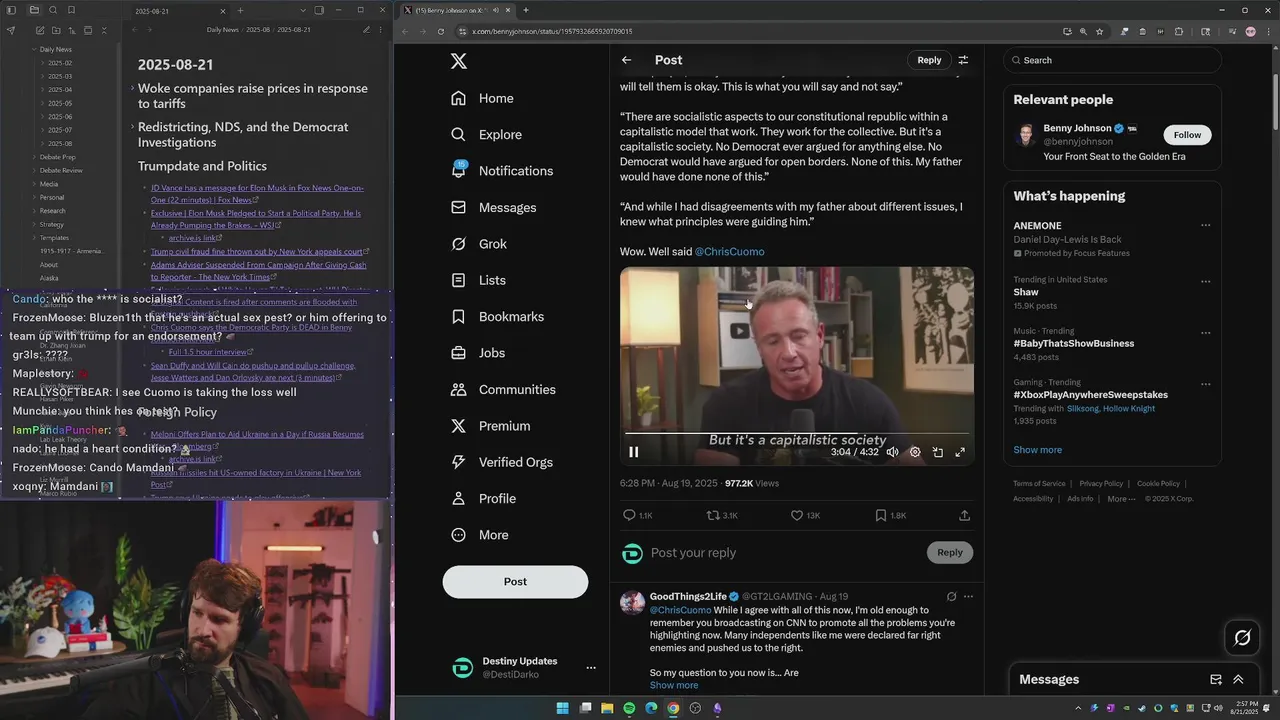Screen dimensions: 1280x720
Task: Open File Explorer from taskbar
Action: pyautogui.click(x=607, y=708)
